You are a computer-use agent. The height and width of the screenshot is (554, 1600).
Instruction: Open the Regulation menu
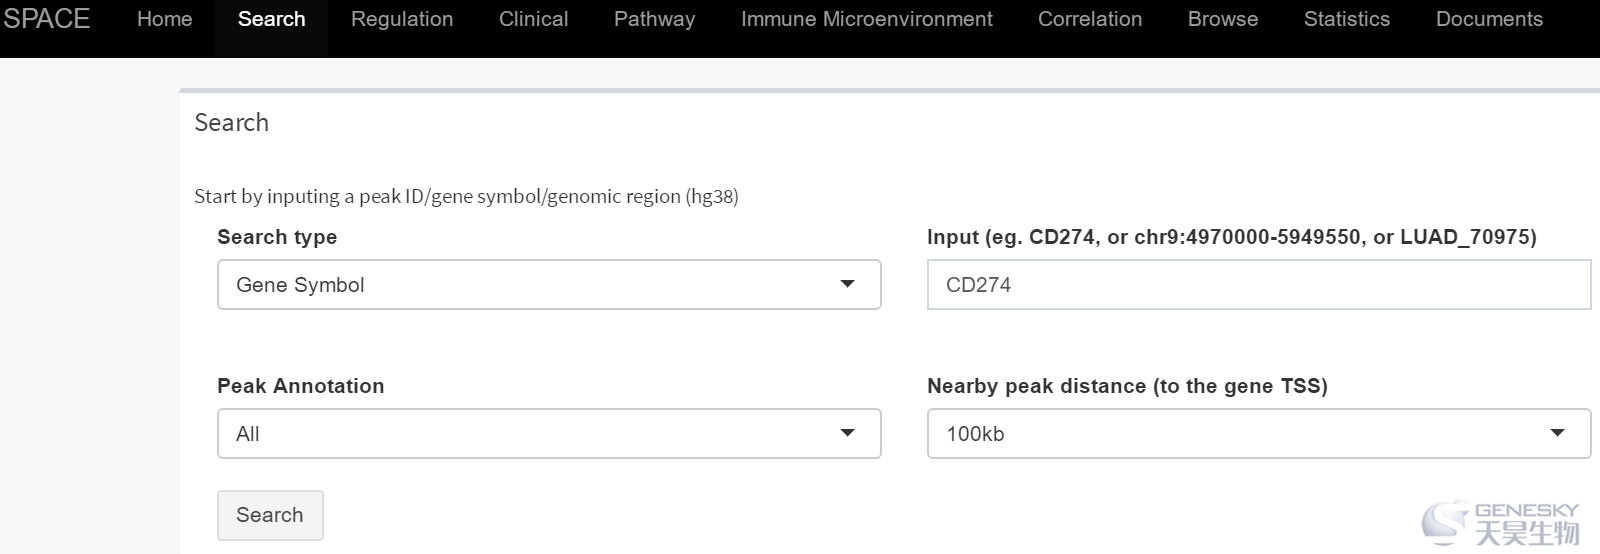[x=402, y=19]
